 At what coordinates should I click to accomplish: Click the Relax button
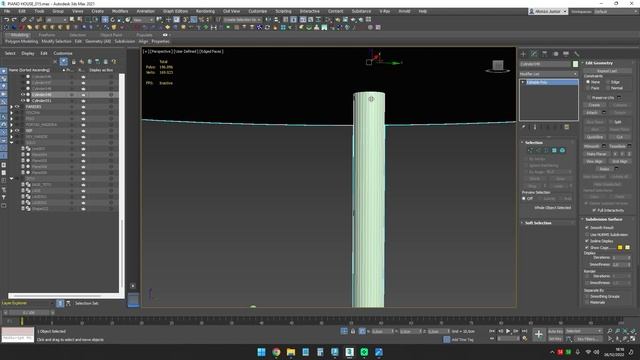coord(604,169)
